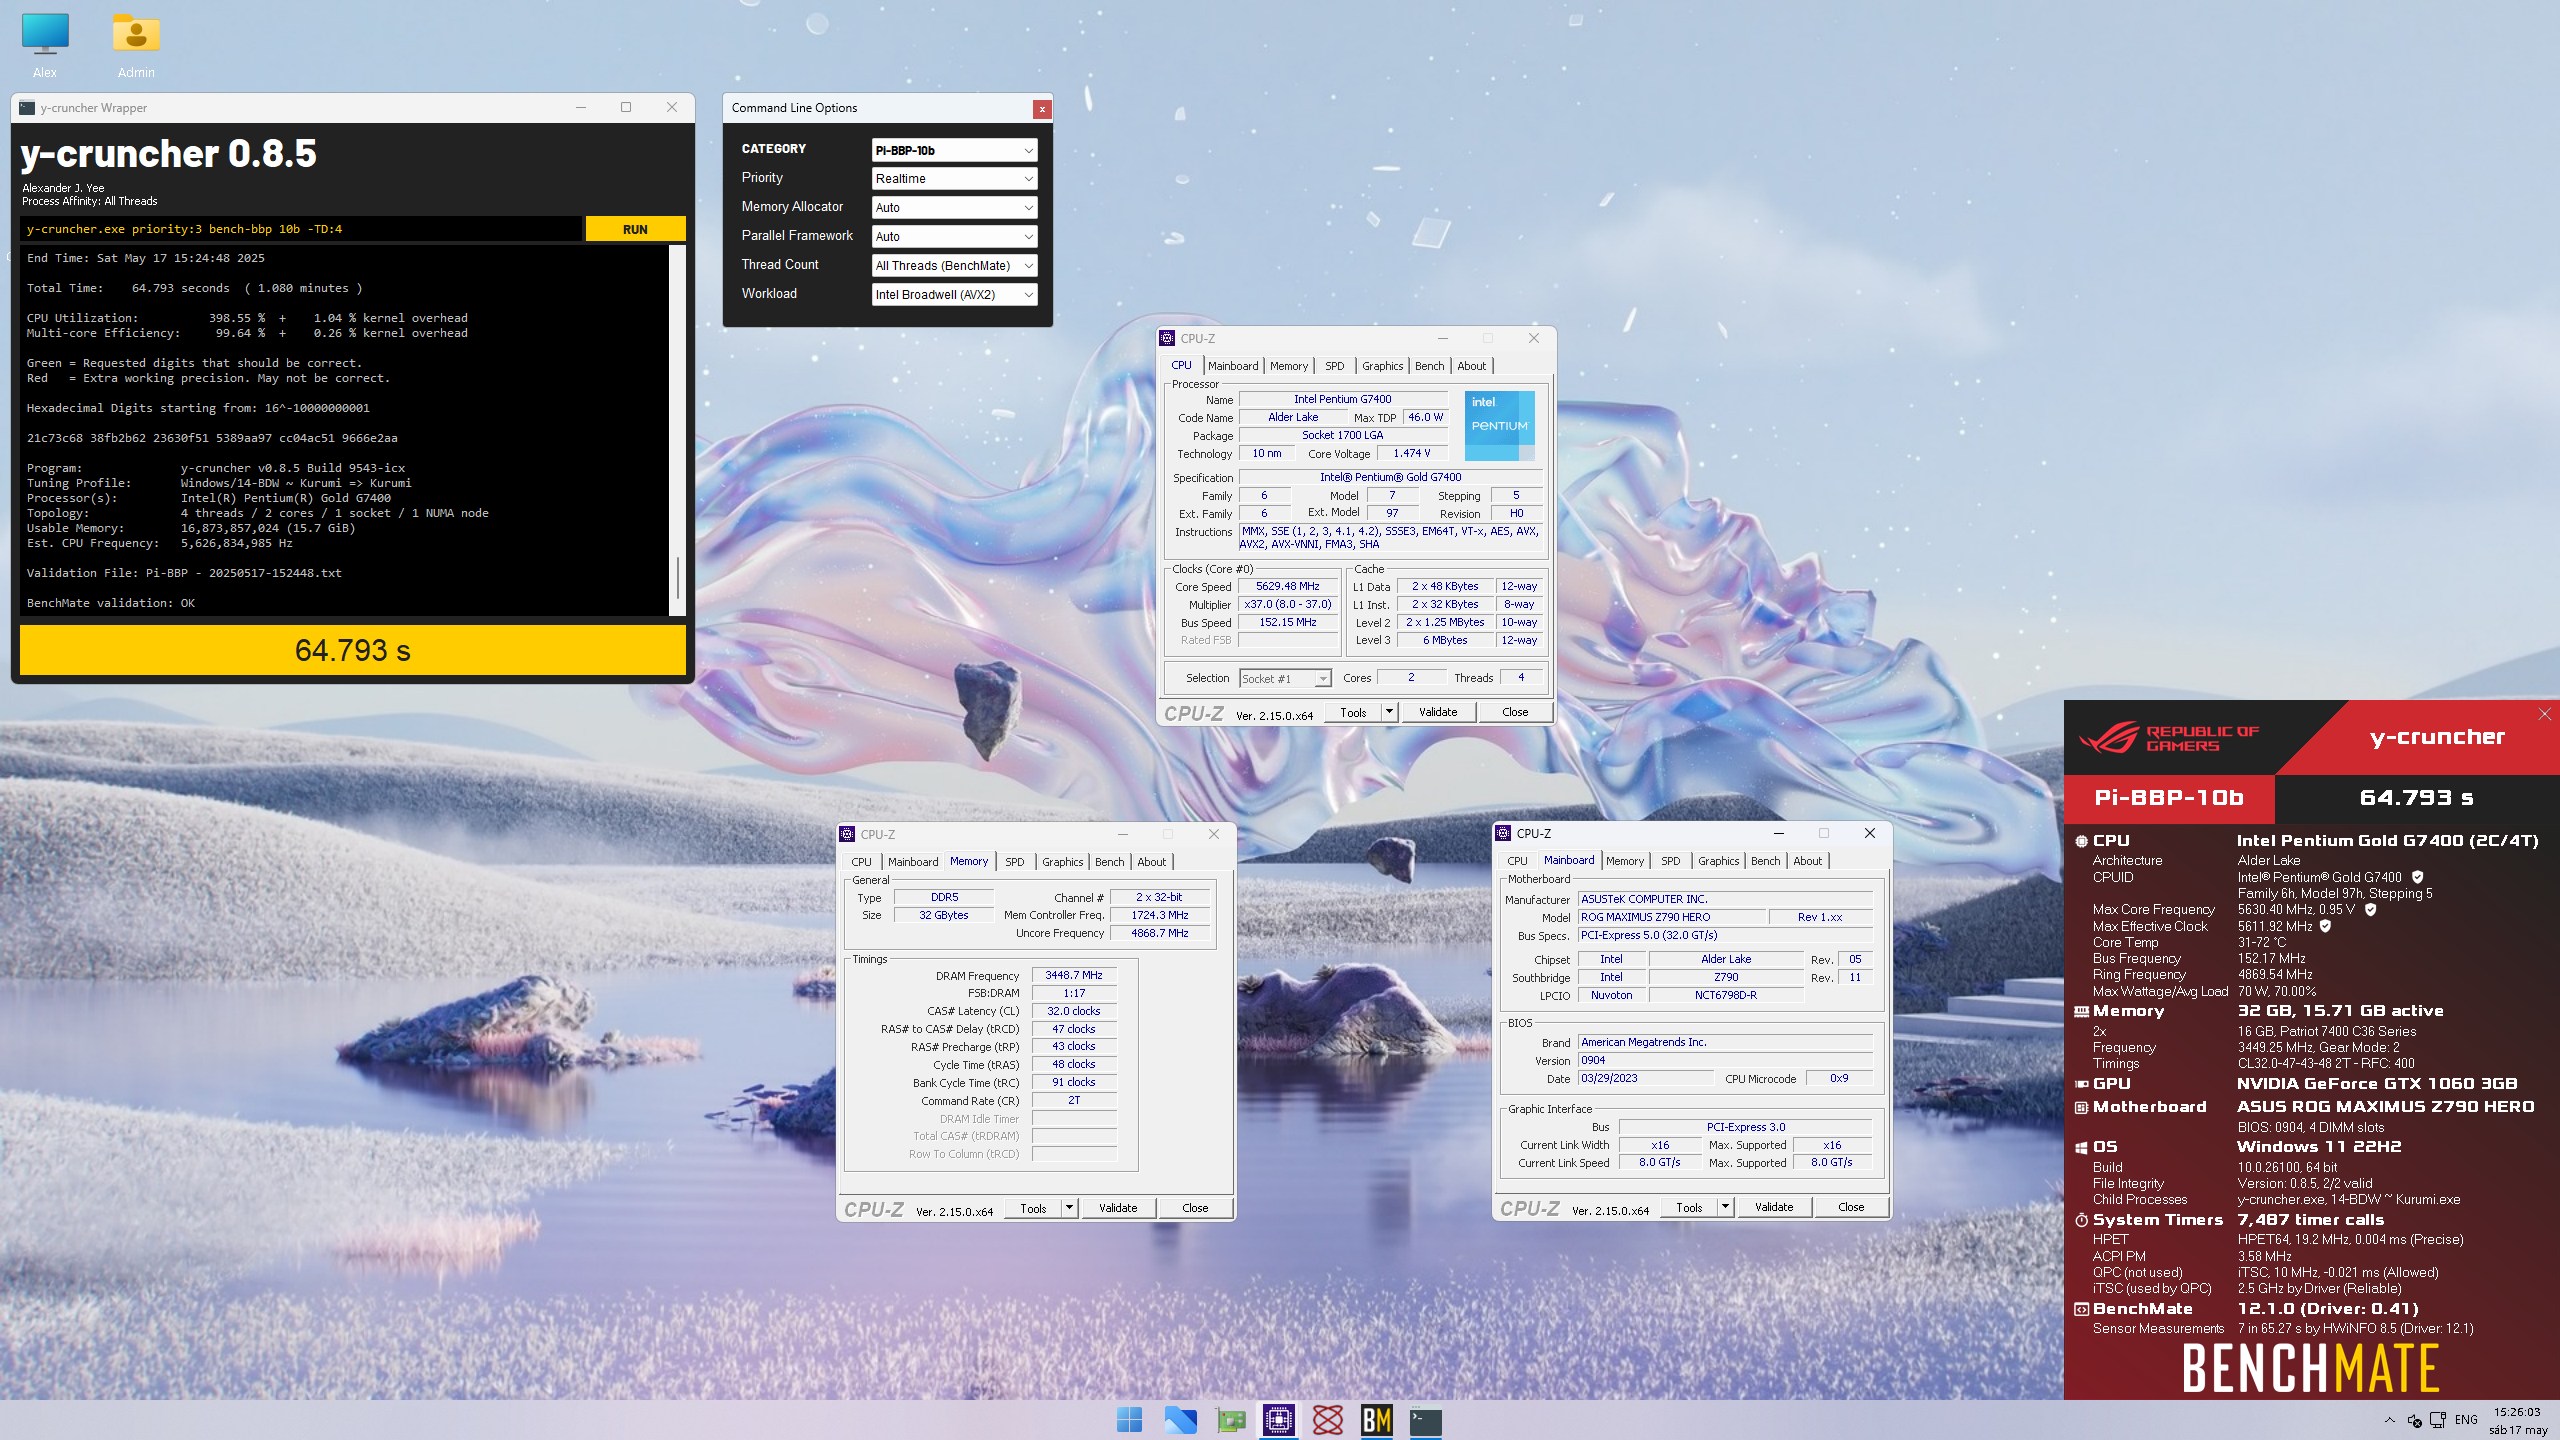Click the DRAM Frequency value 3448.7 MHz
Viewport: 2560px width, 1440px height.
pos(1074,975)
